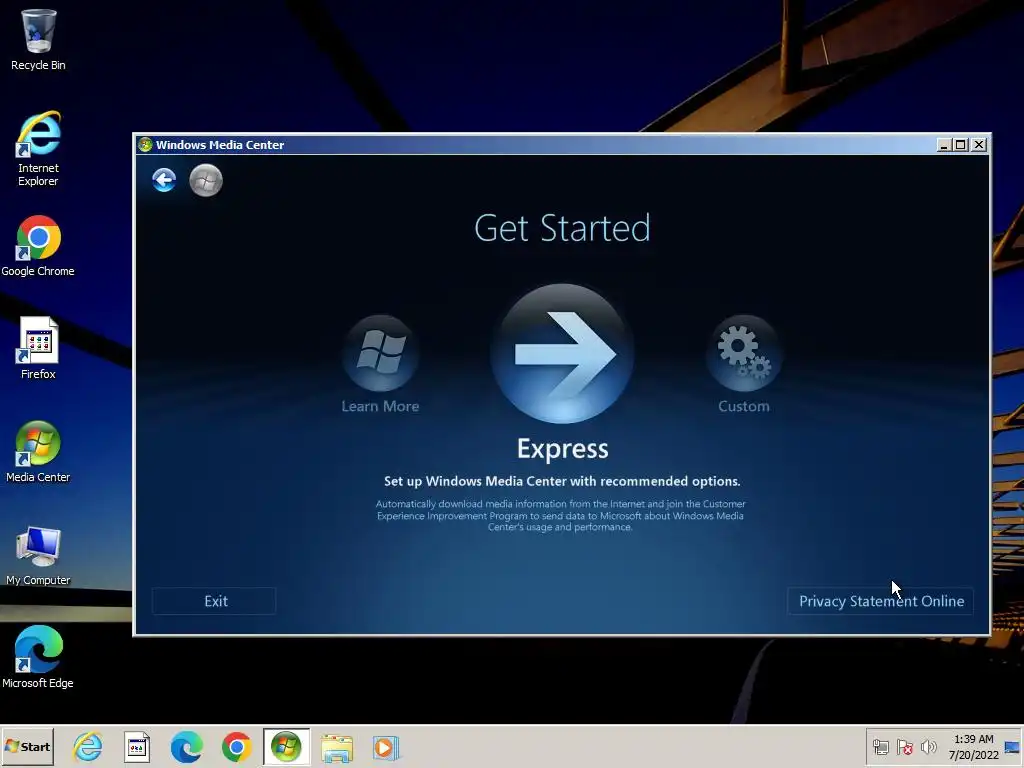Click the Get Started heading

(x=562, y=228)
